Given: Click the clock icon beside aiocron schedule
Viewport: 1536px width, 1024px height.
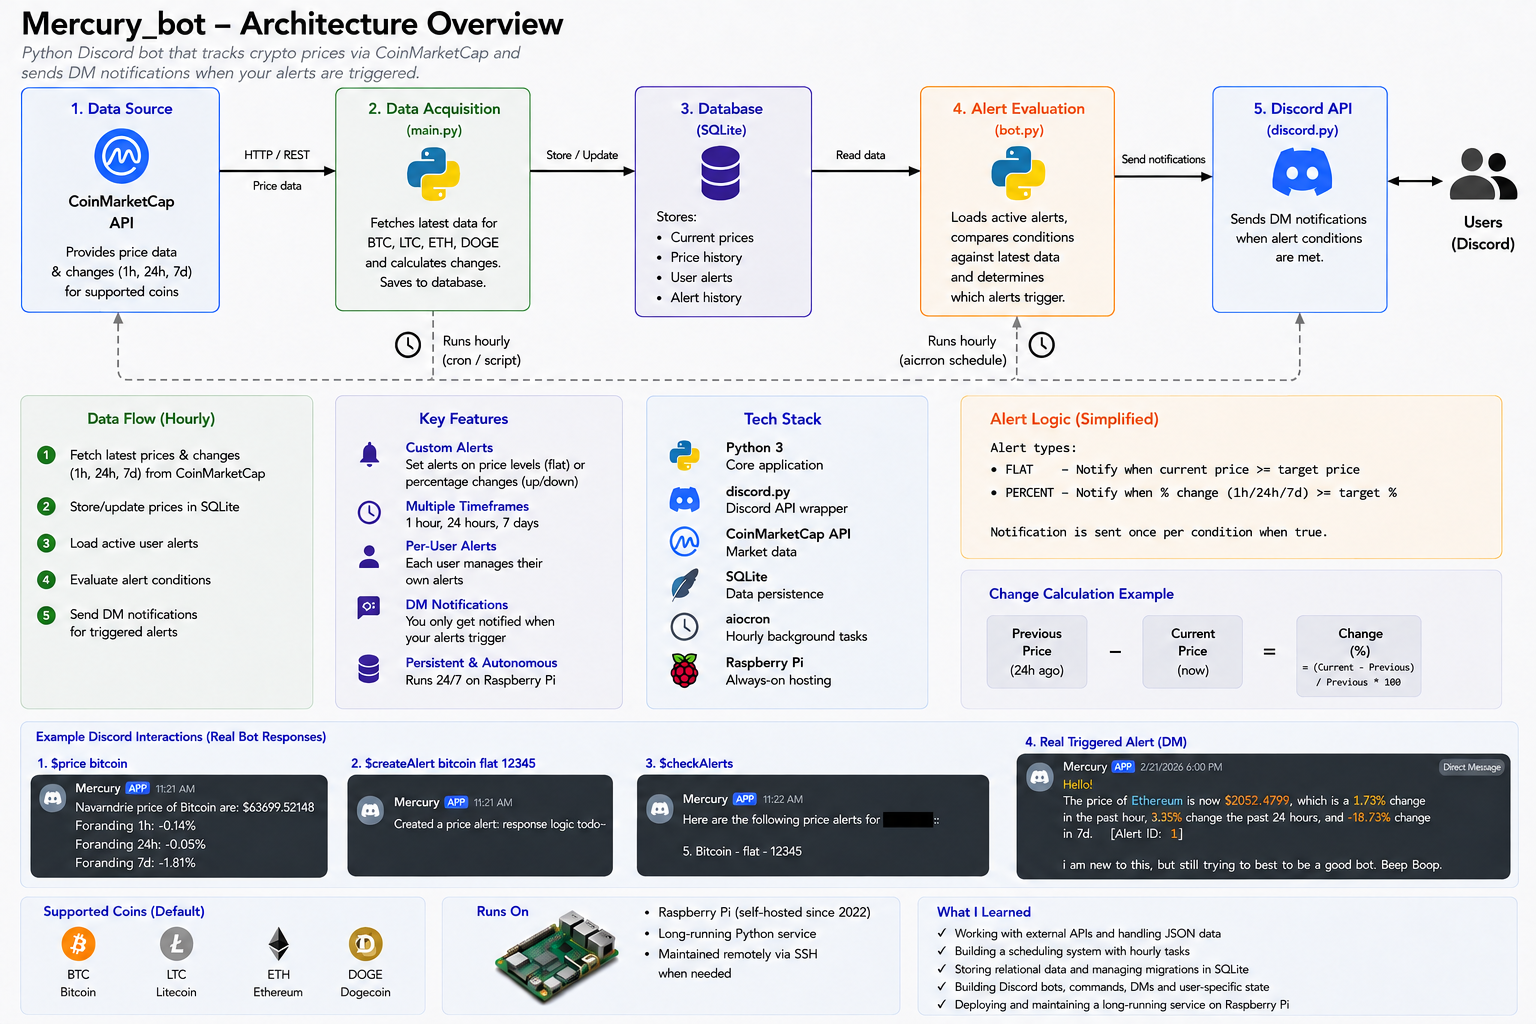Looking at the screenshot, I should pos(1042,345).
